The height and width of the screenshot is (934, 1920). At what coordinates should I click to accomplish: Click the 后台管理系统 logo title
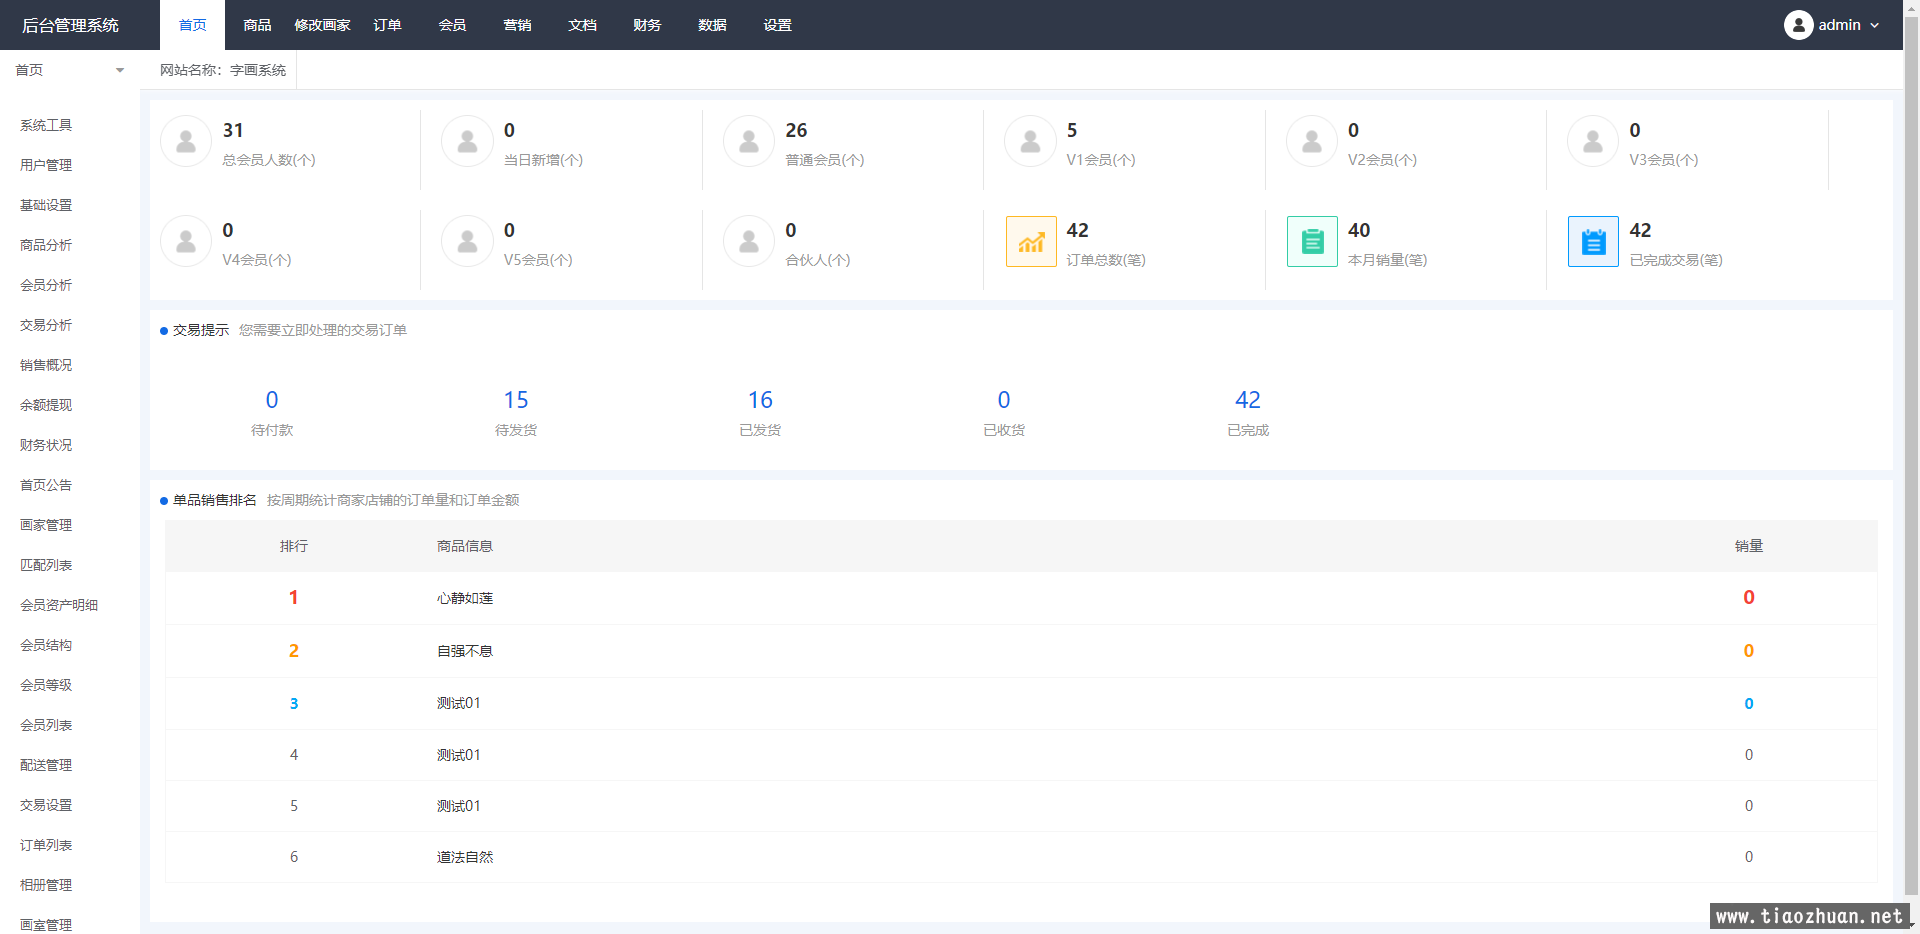(70, 25)
